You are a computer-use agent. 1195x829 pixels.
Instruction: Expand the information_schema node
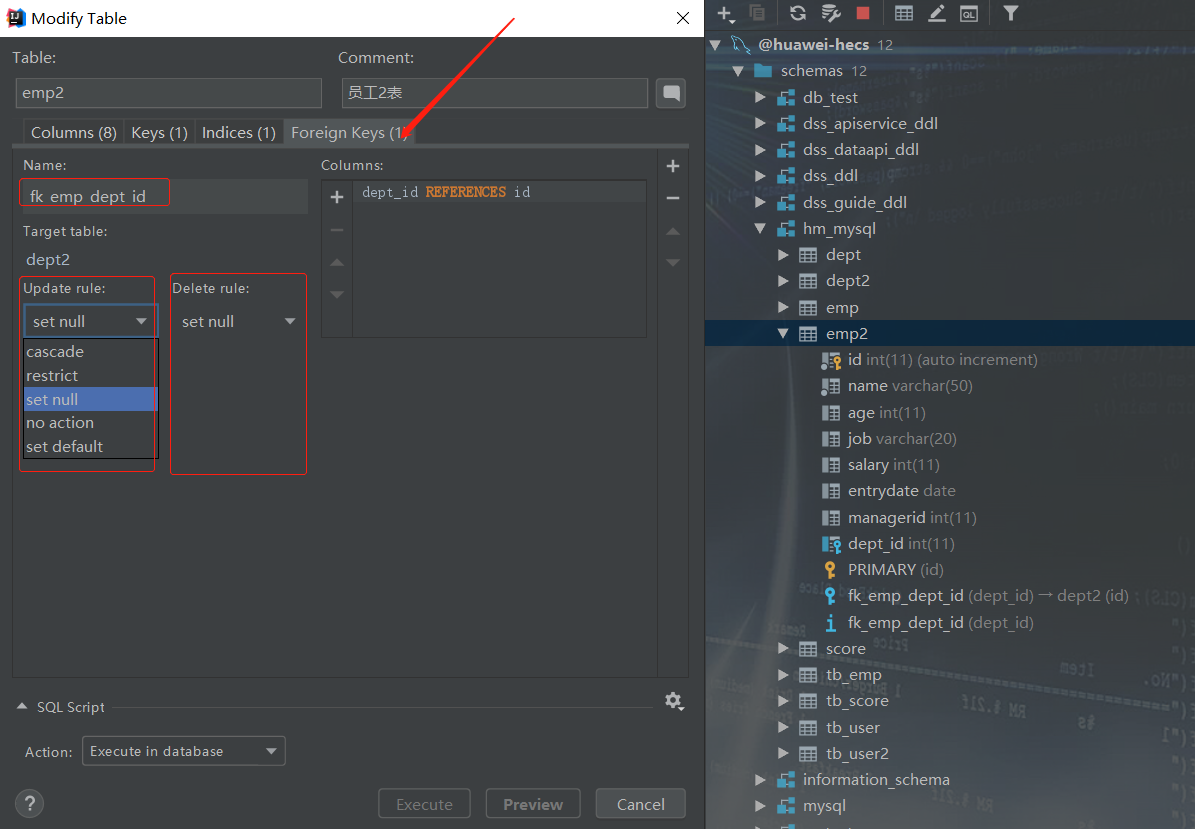[x=760, y=779]
